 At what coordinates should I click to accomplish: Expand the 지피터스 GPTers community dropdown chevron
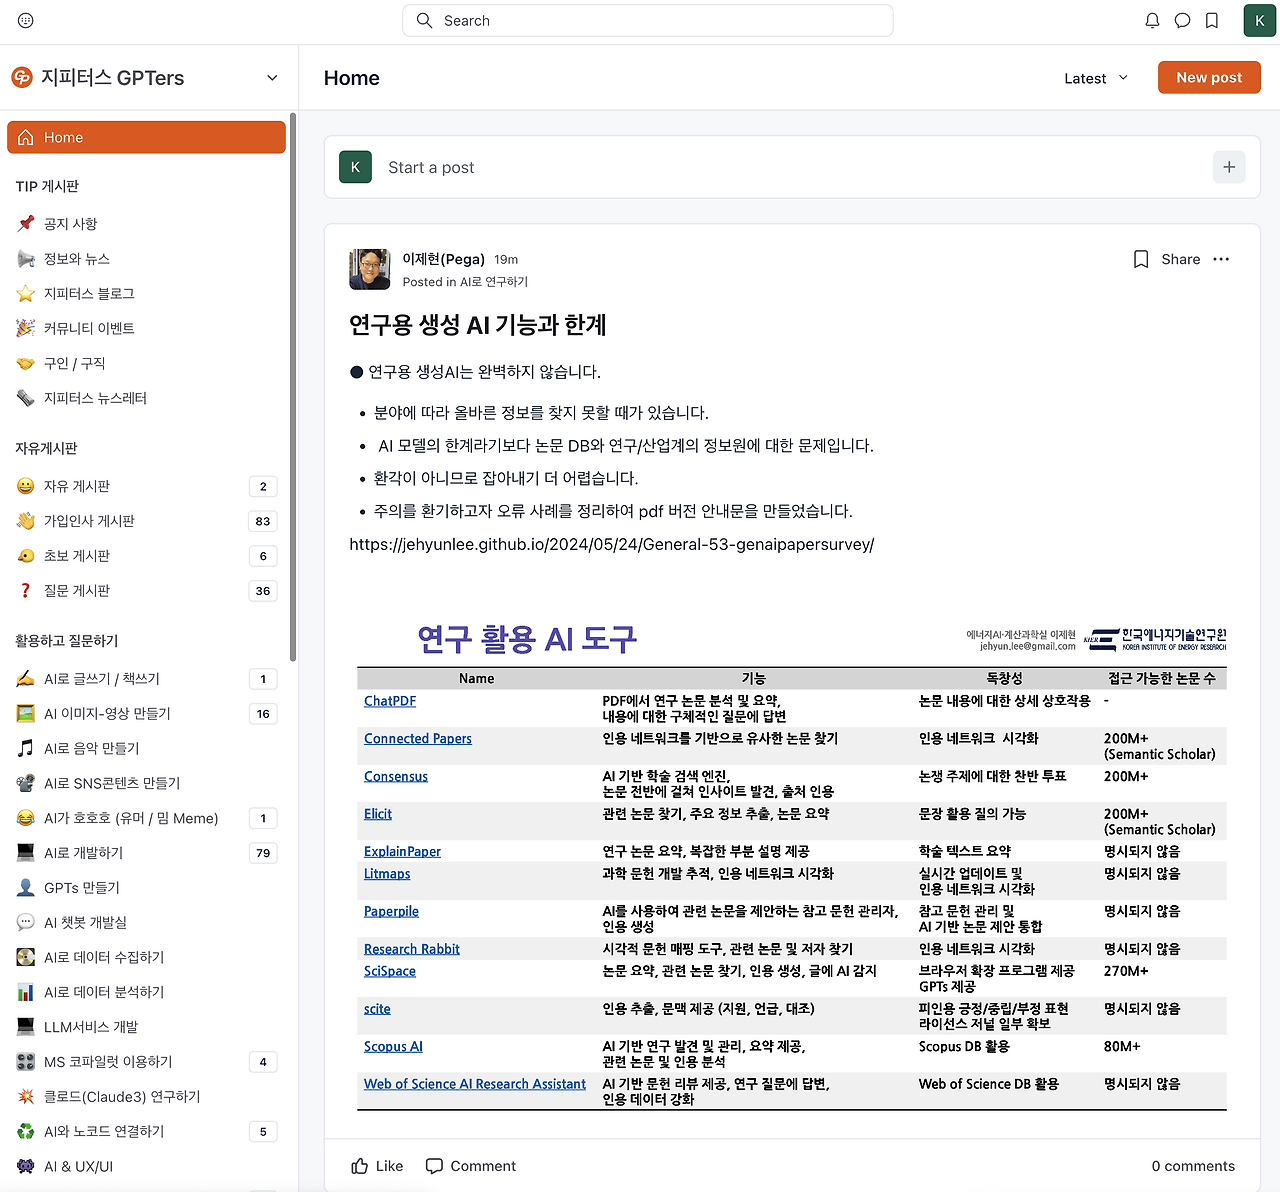272,78
